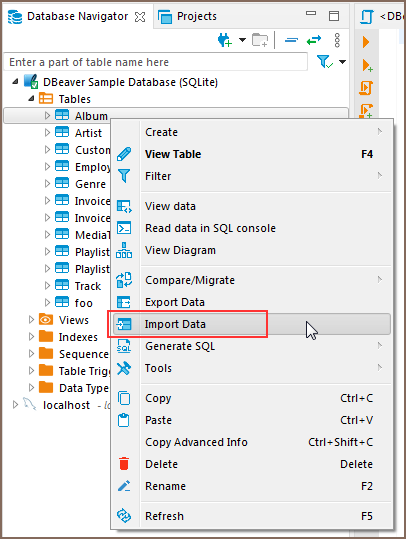Toggle Link with Editor arrows icon
The image size is (406, 539).
(314, 40)
